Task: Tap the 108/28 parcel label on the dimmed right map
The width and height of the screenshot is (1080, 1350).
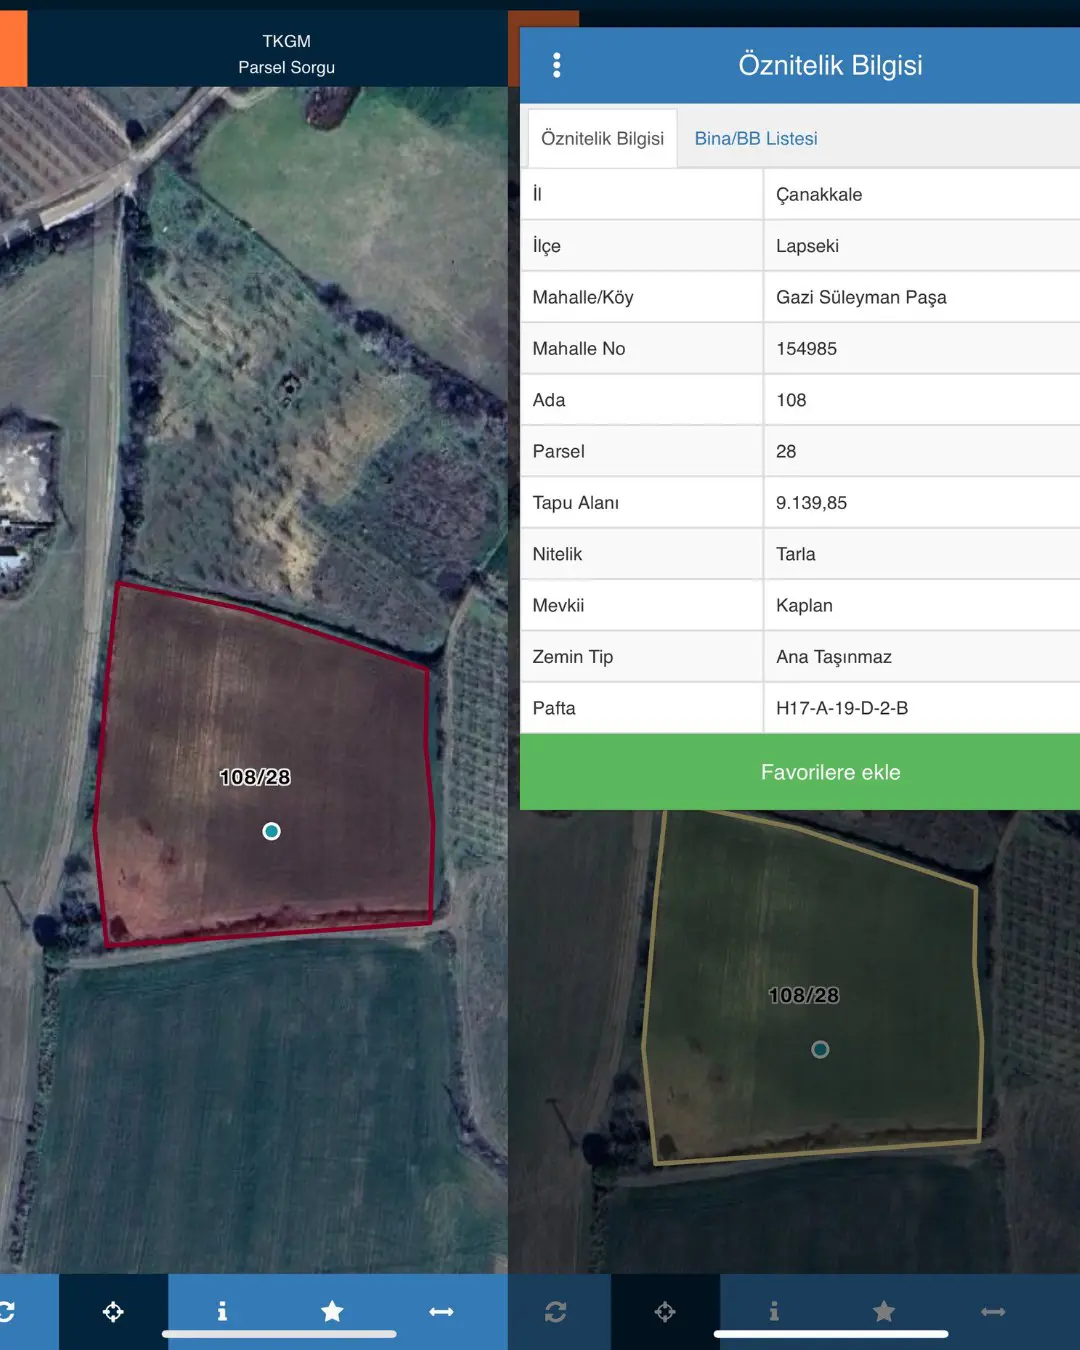Action: click(x=804, y=995)
